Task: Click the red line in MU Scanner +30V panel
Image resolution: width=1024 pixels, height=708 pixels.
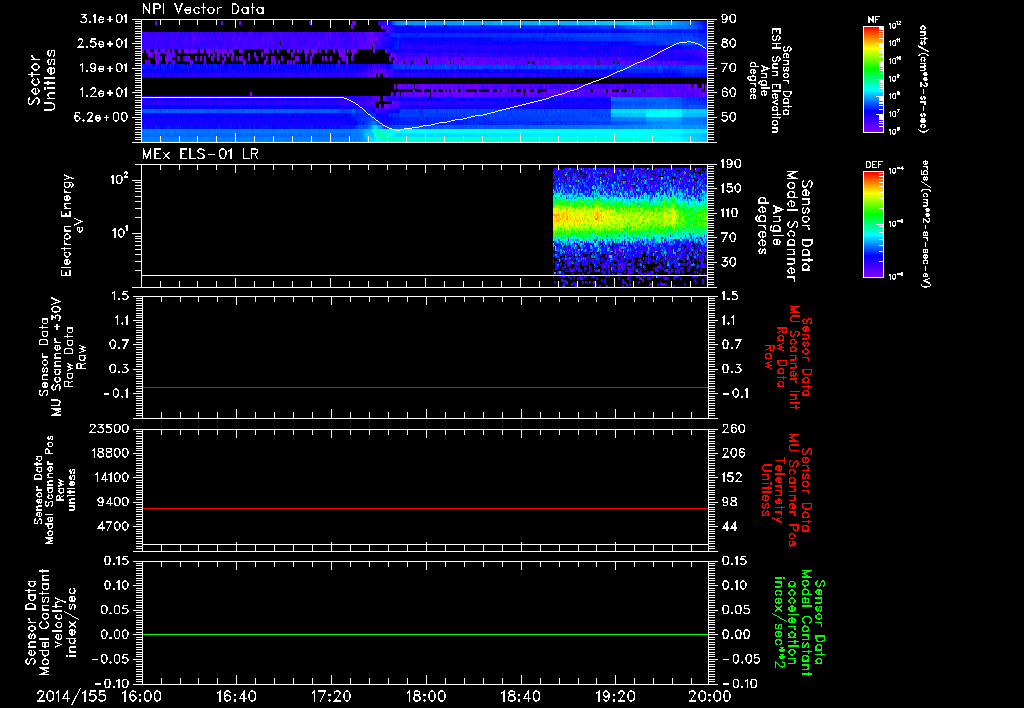Action: (425, 388)
